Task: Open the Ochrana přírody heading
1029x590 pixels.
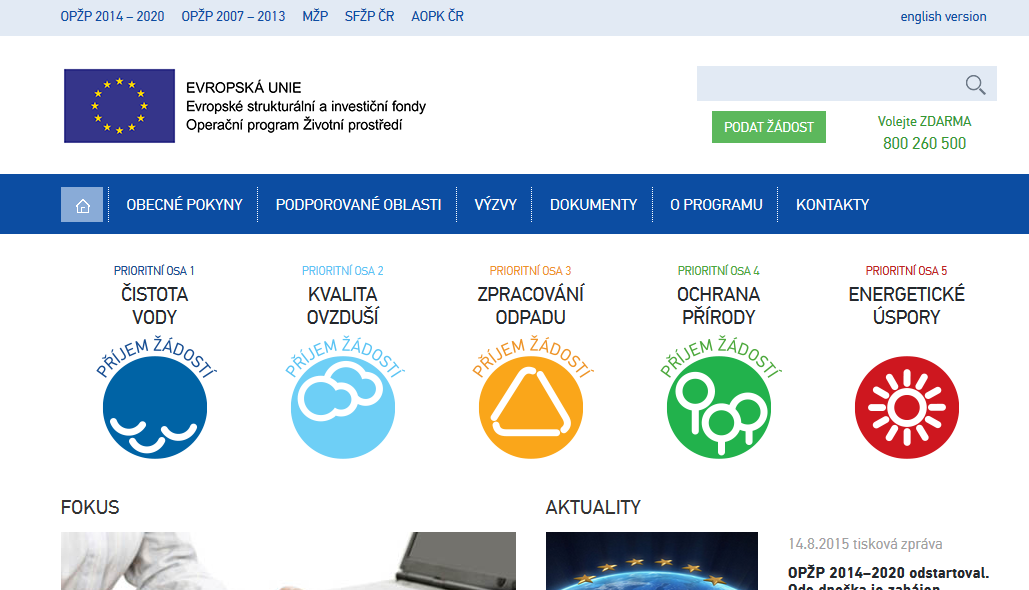Action: point(719,306)
